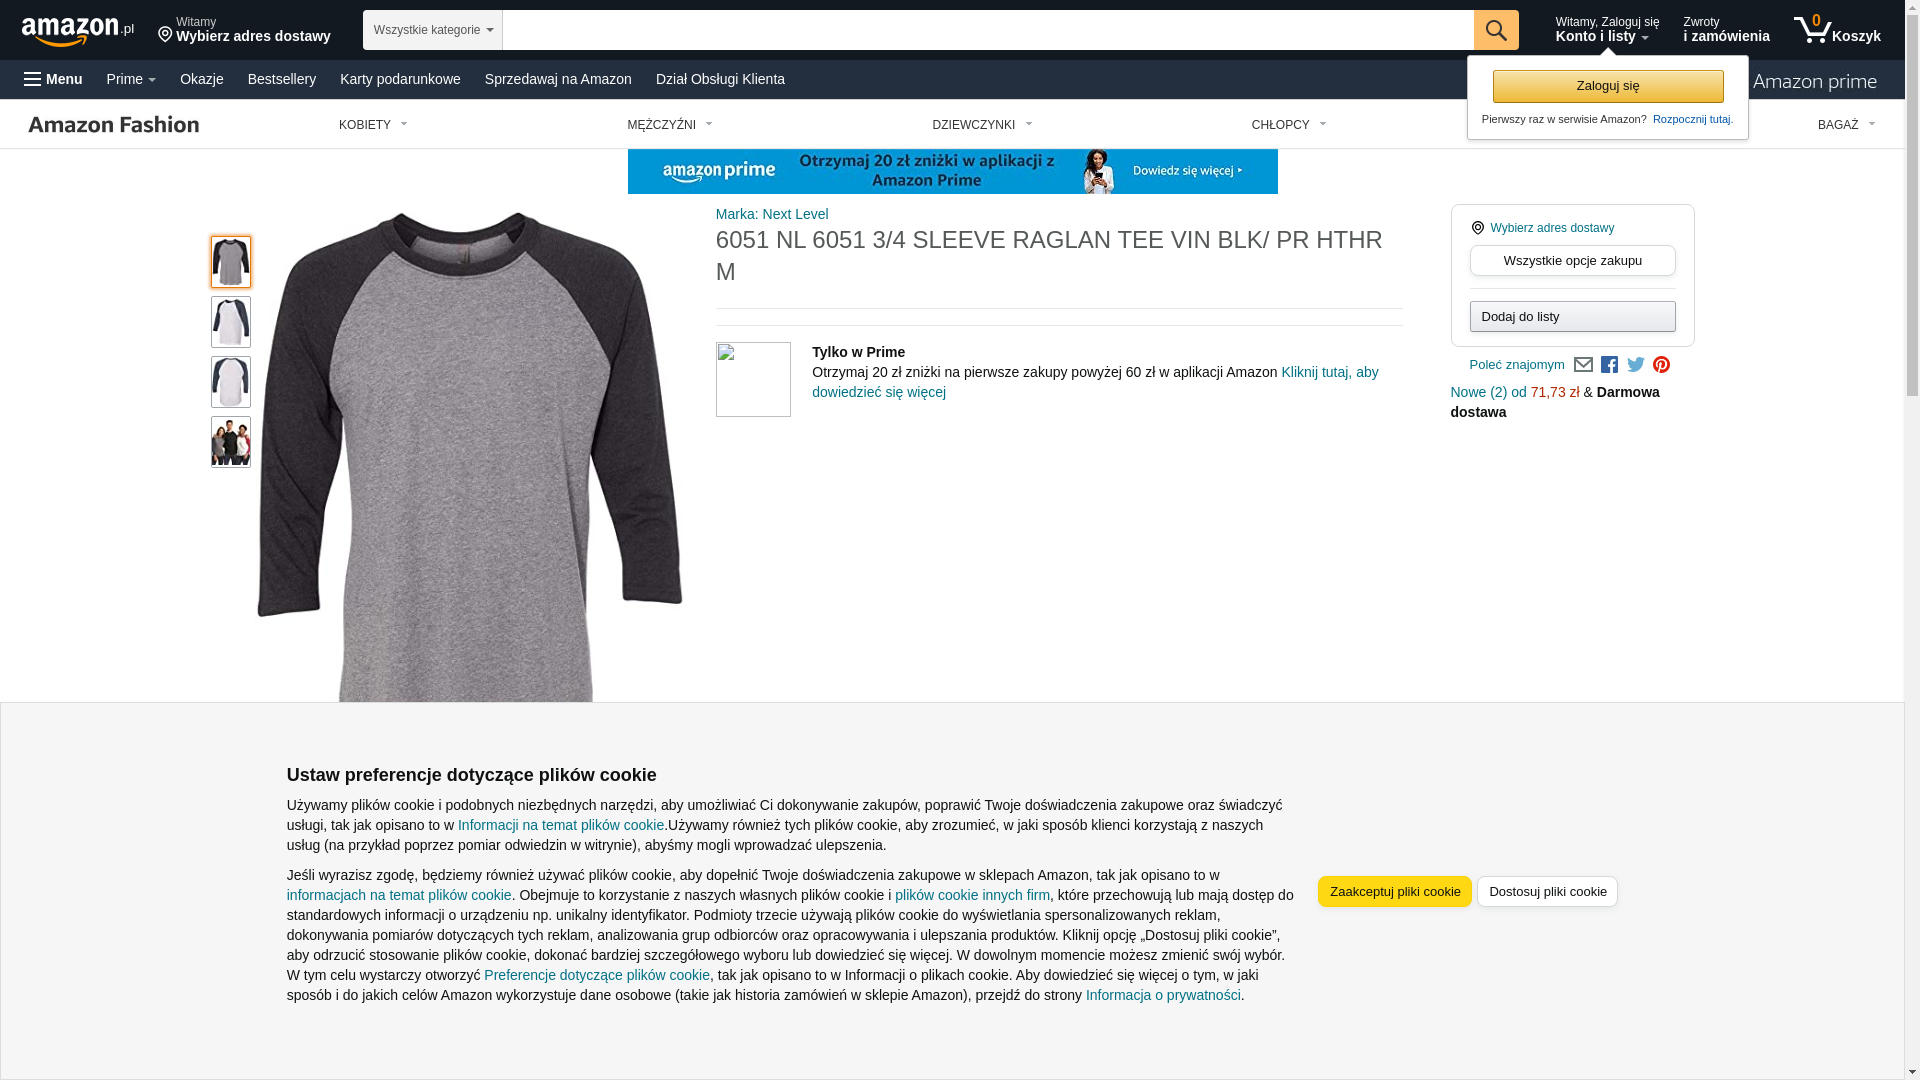
Task: Go to Amazon.pl home logo
Action: 78,31
